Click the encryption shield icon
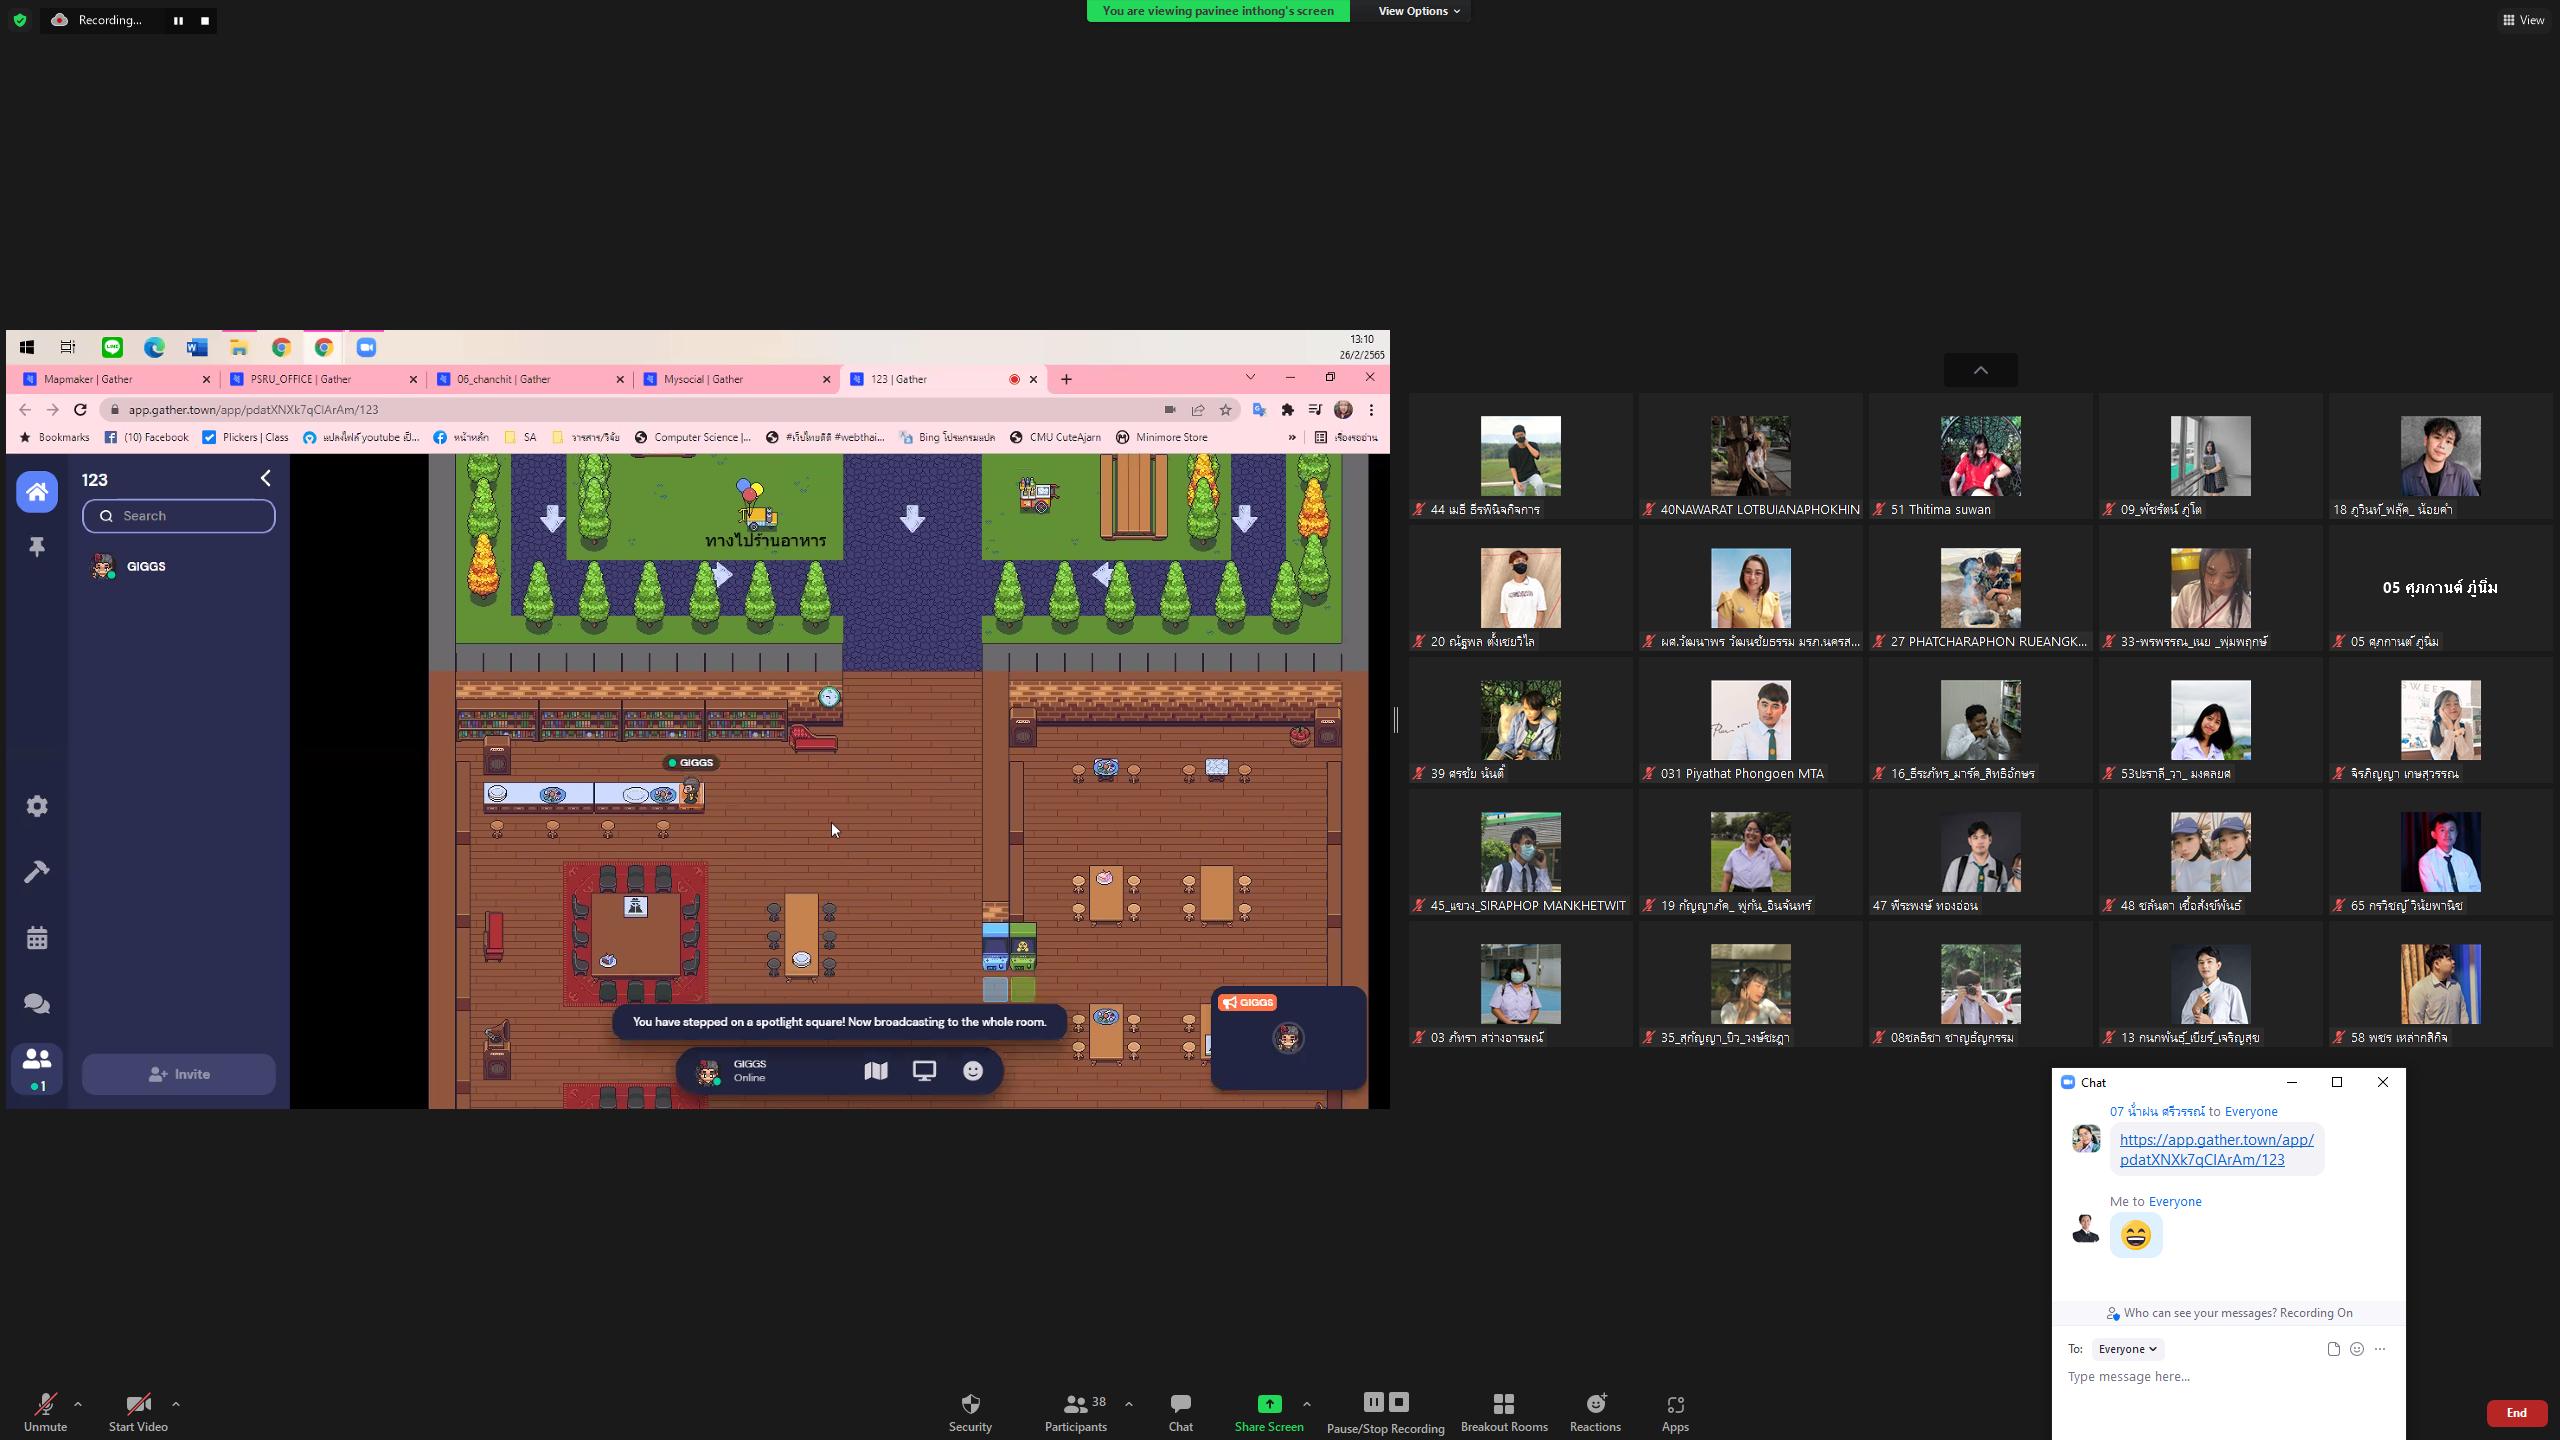 click(x=20, y=20)
